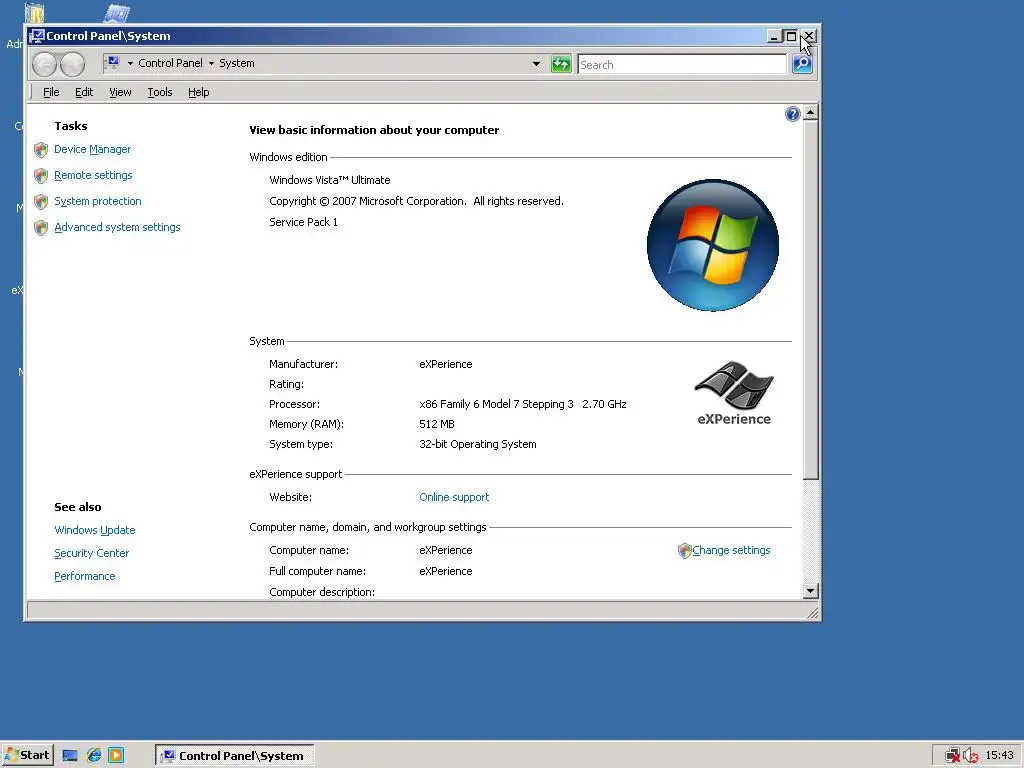Viewport: 1024px width, 768px height.
Task: Open the File menu
Action: click(51, 92)
